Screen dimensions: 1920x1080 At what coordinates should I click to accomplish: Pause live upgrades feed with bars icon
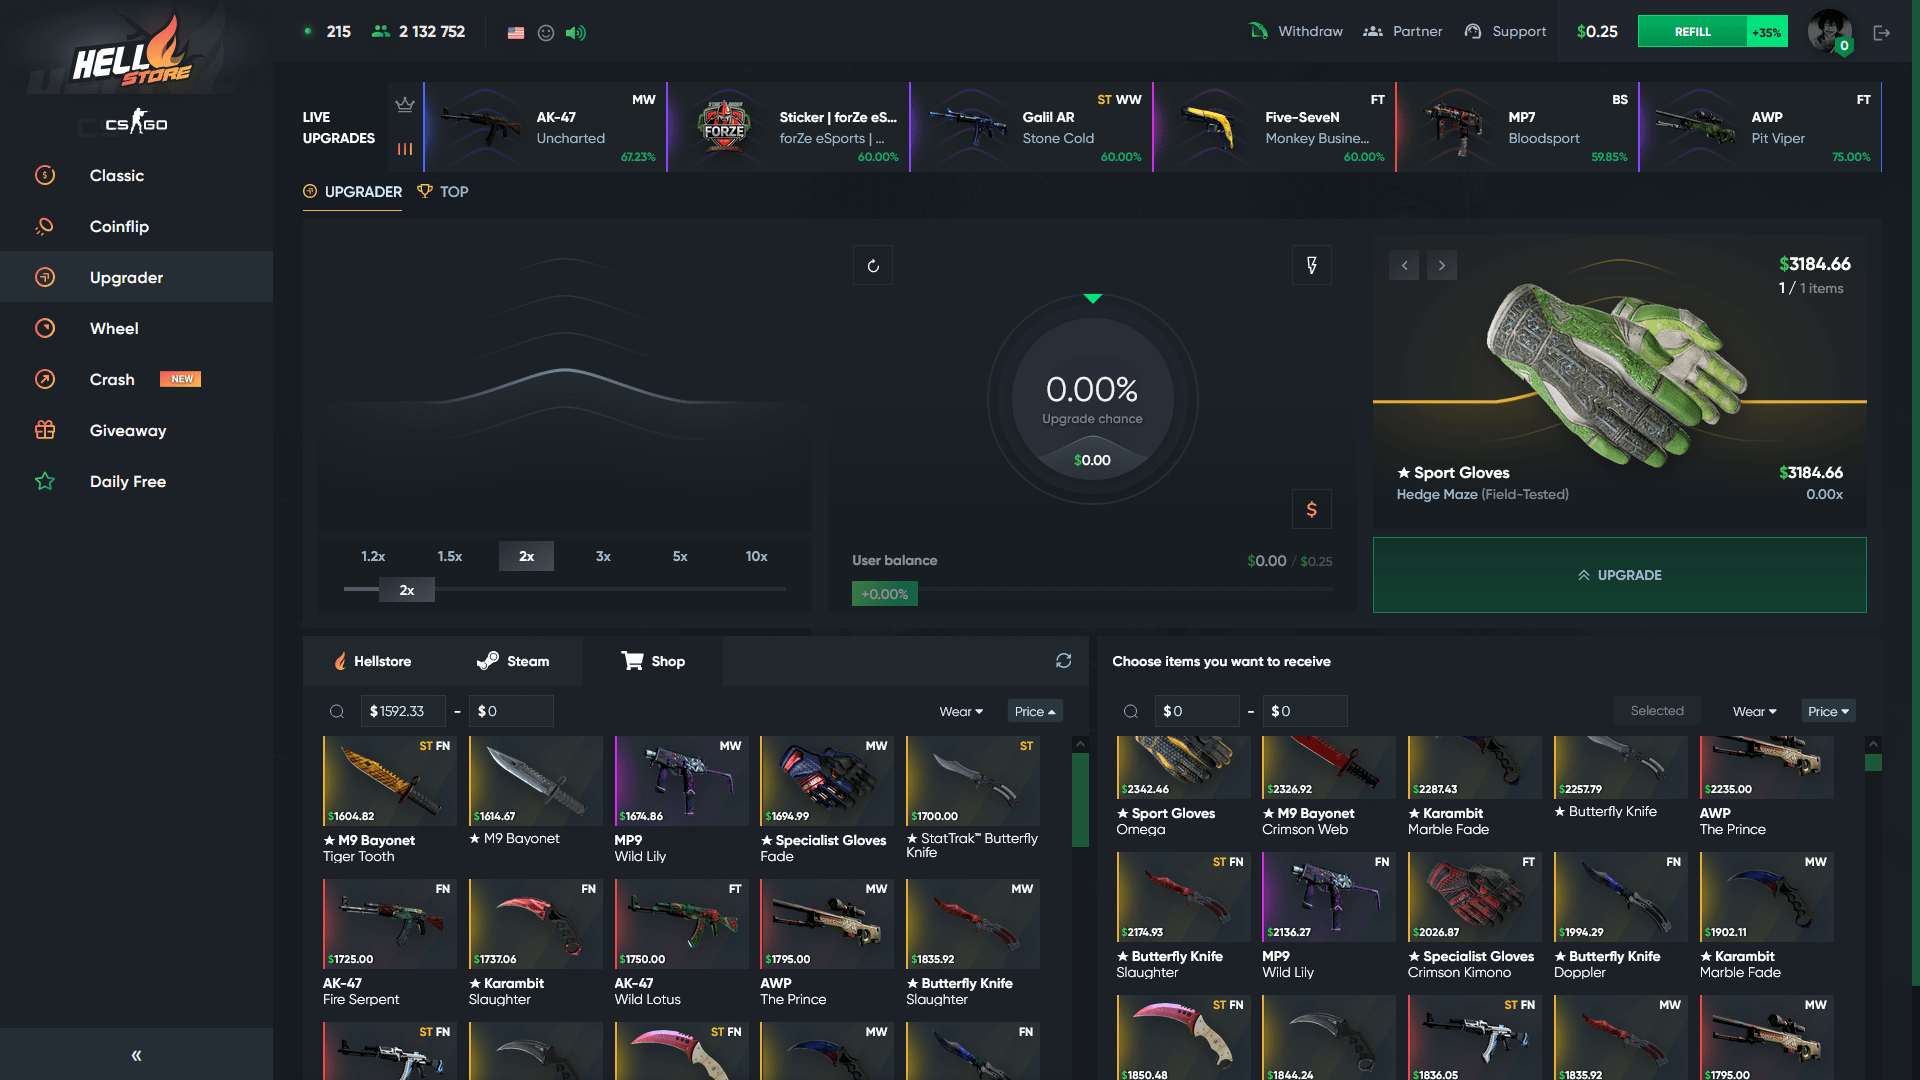(404, 149)
